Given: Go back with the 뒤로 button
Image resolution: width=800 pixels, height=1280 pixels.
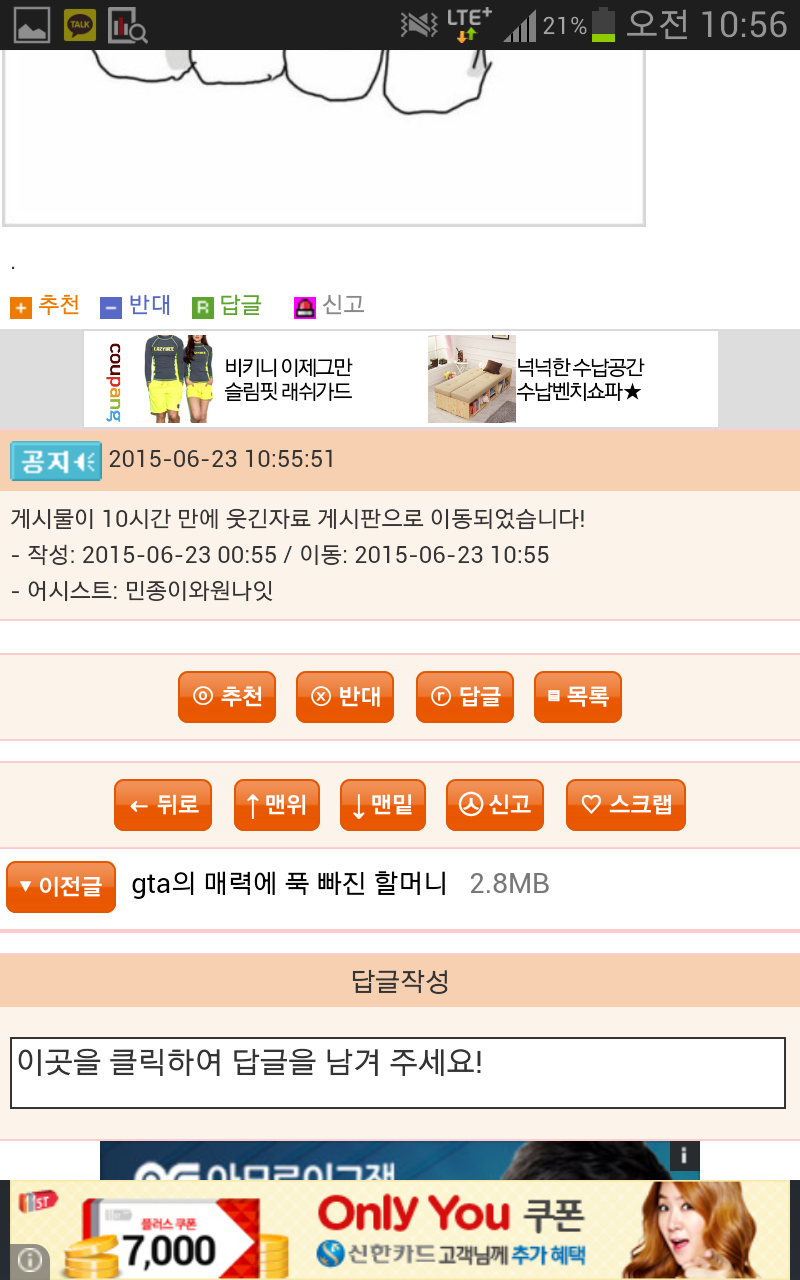Looking at the screenshot, I should pos(163,805).
